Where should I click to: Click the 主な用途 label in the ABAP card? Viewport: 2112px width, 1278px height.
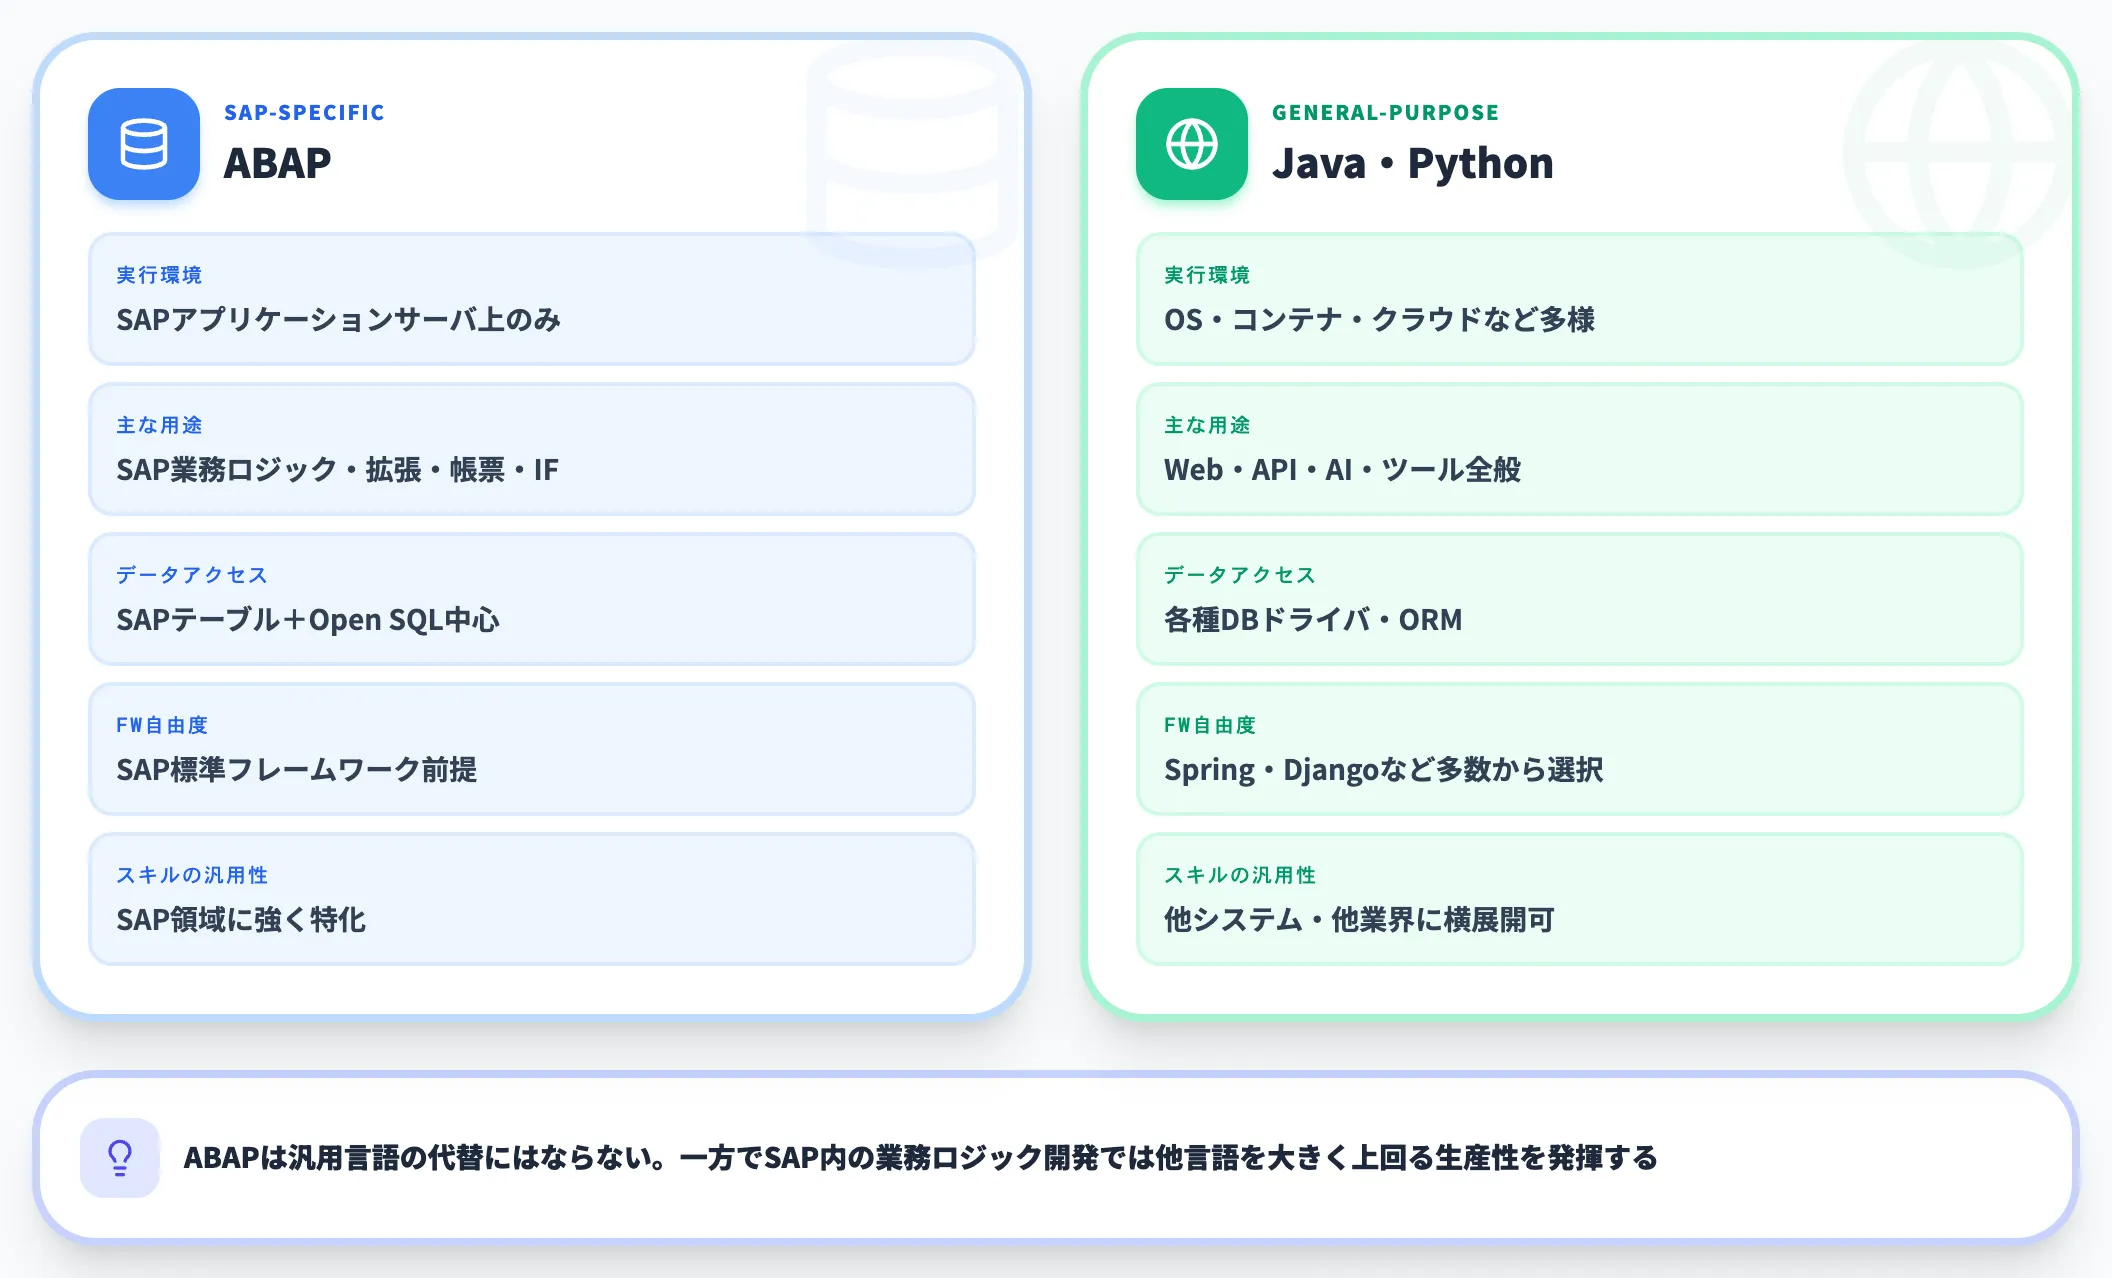coord(159,425)
